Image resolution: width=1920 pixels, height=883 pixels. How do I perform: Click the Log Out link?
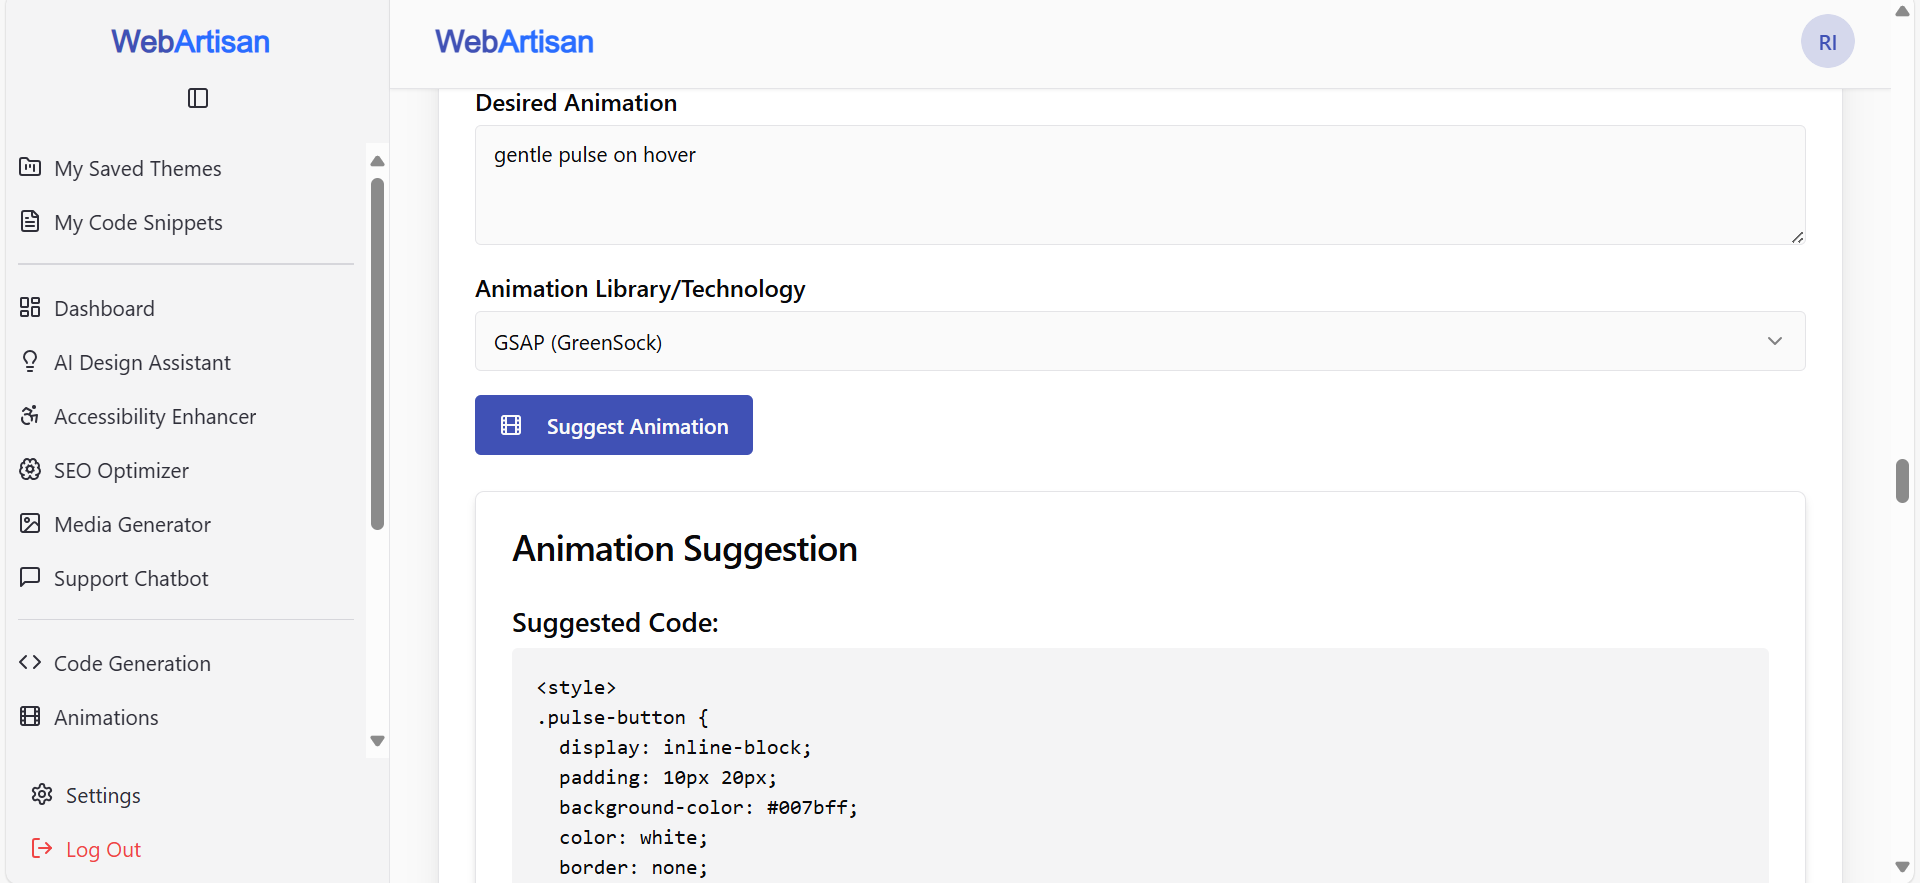coord(102,849)
